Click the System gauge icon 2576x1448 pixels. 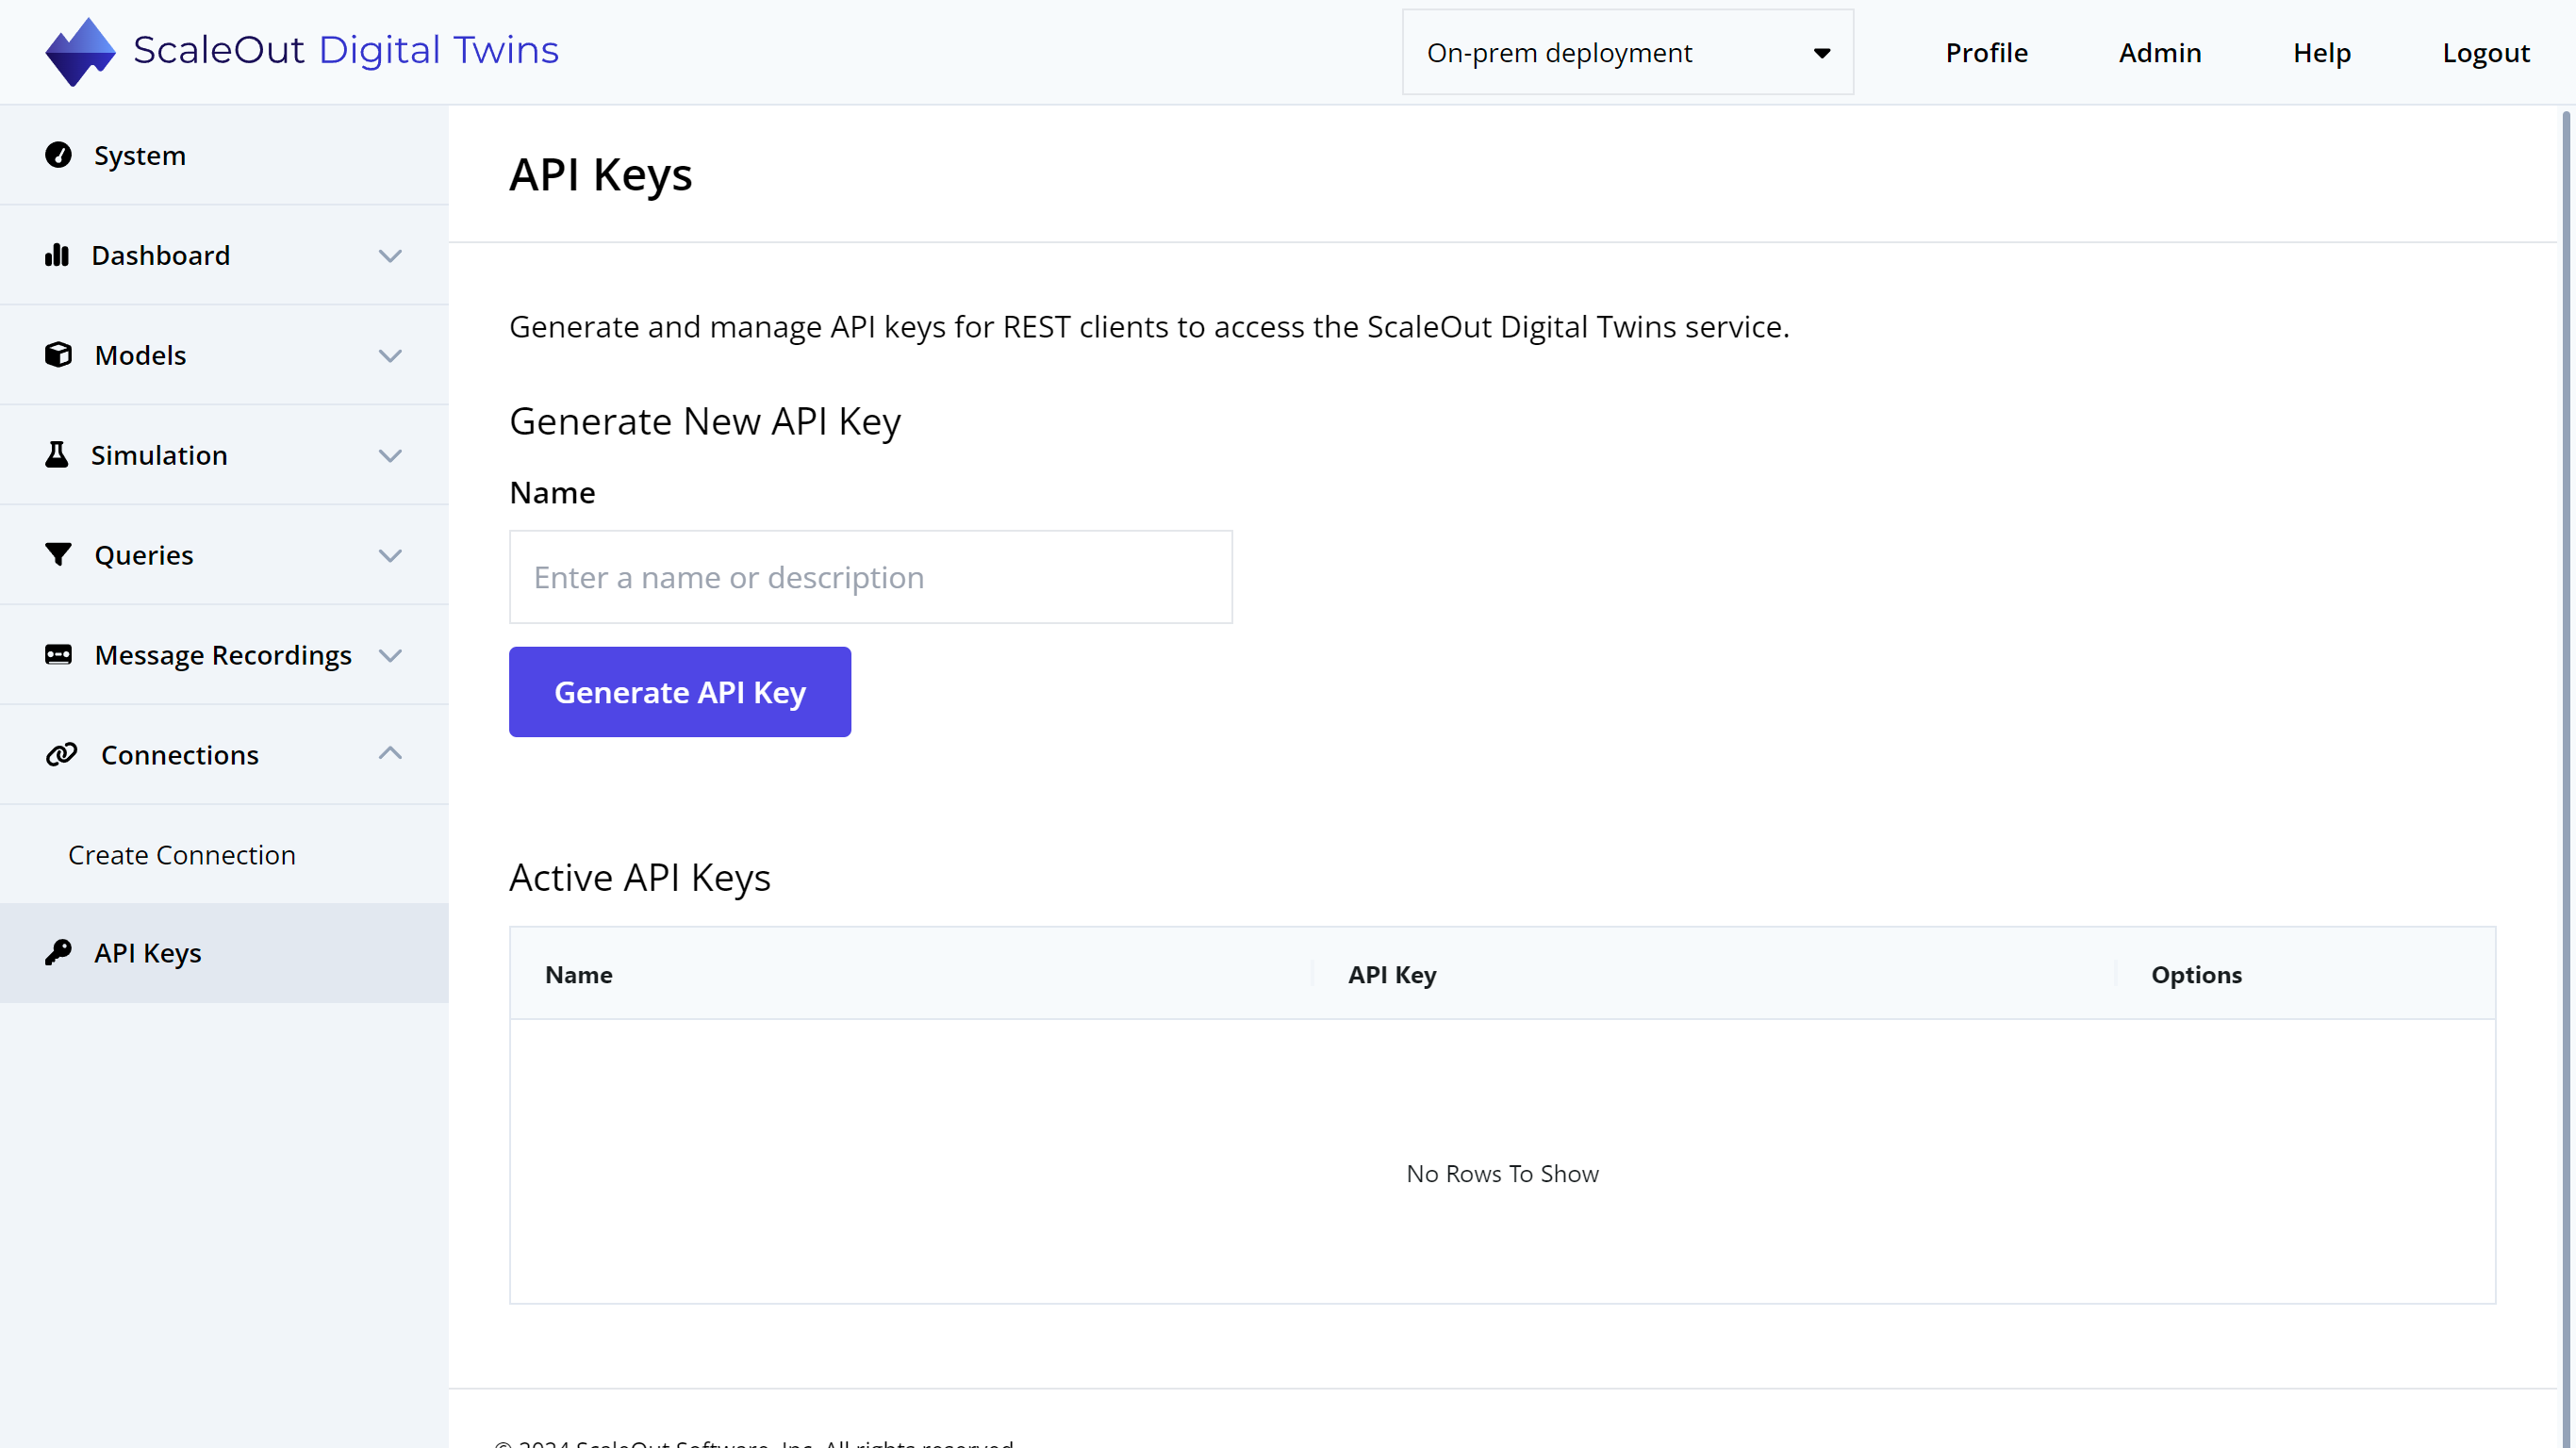click(x=58, y=155)
